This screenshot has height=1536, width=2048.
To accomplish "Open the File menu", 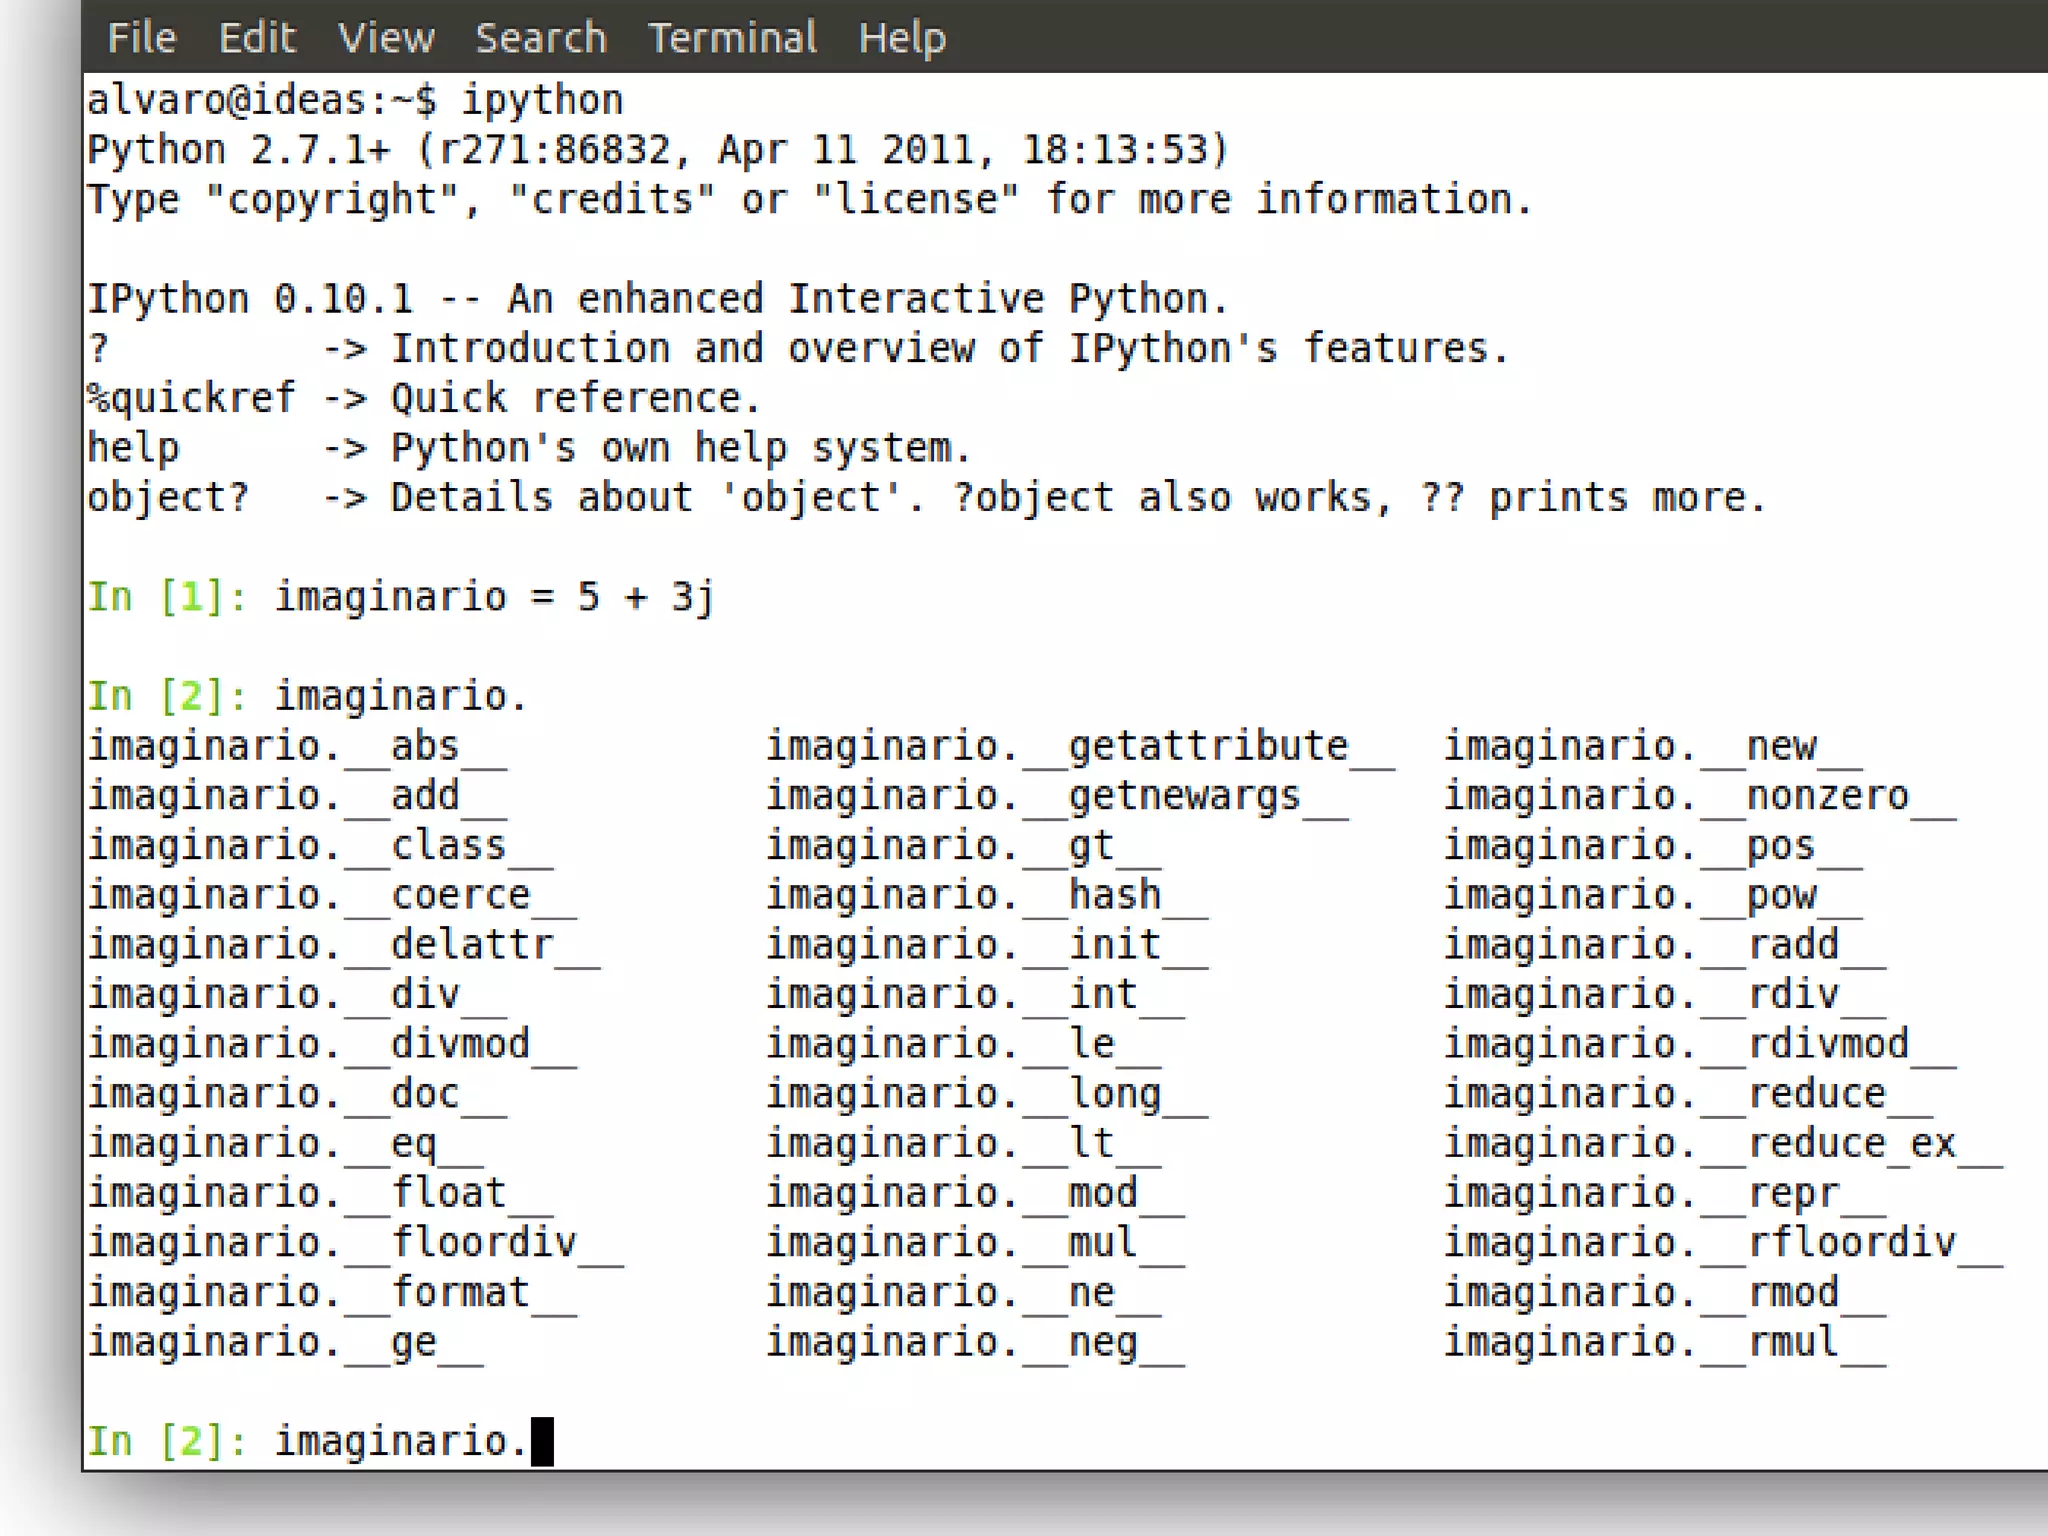I will coord(141,38).
